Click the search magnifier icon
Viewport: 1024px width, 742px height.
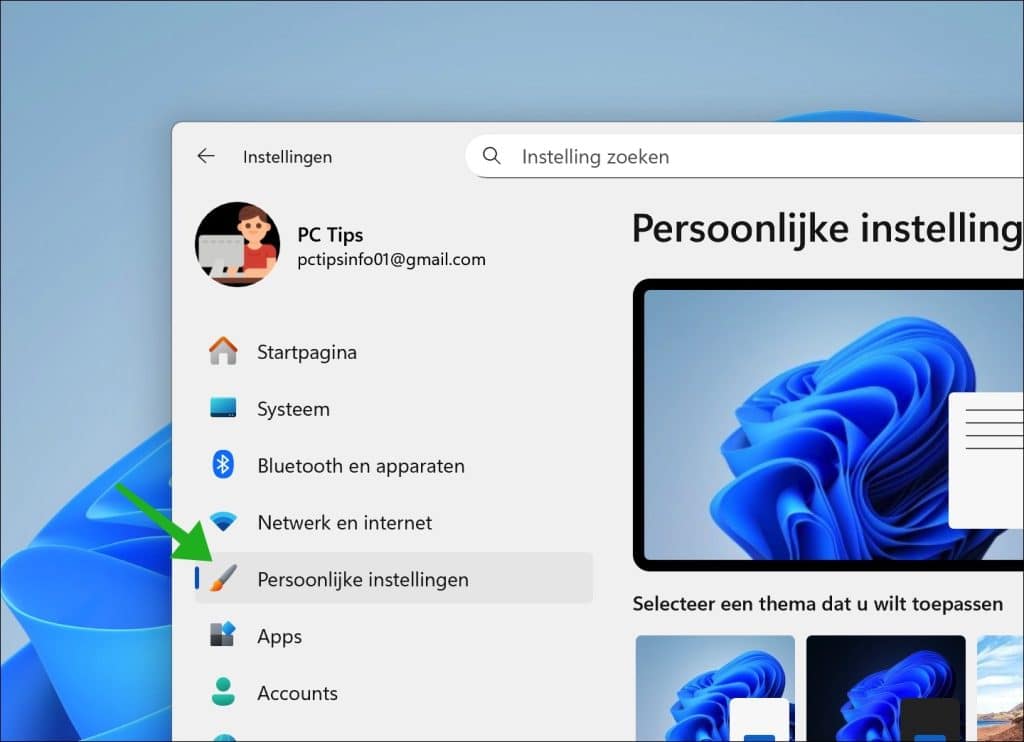491,156
